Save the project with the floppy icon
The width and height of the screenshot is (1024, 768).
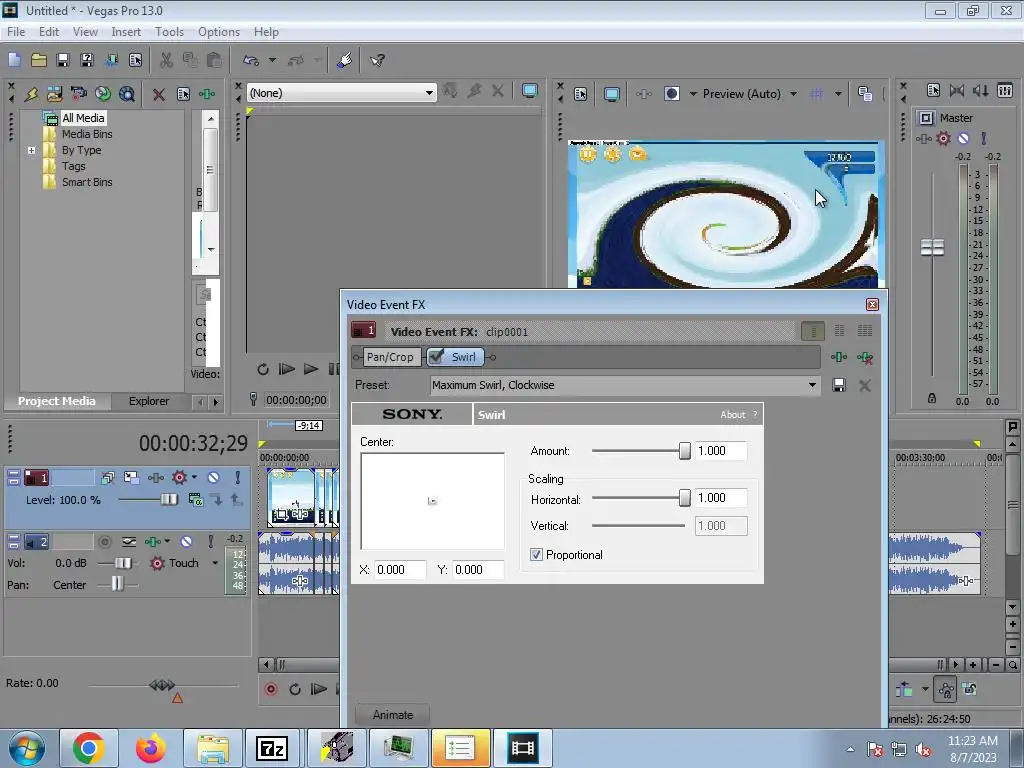click(63, 60)
